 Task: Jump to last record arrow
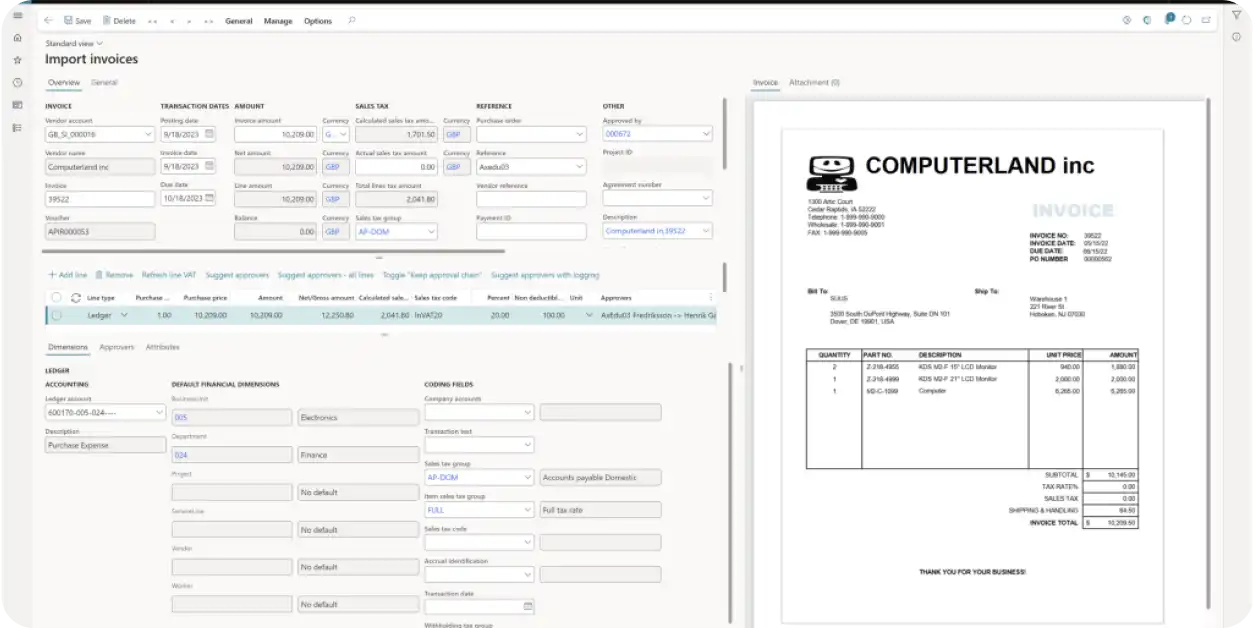pyautogui.click(x=208, y=20)
